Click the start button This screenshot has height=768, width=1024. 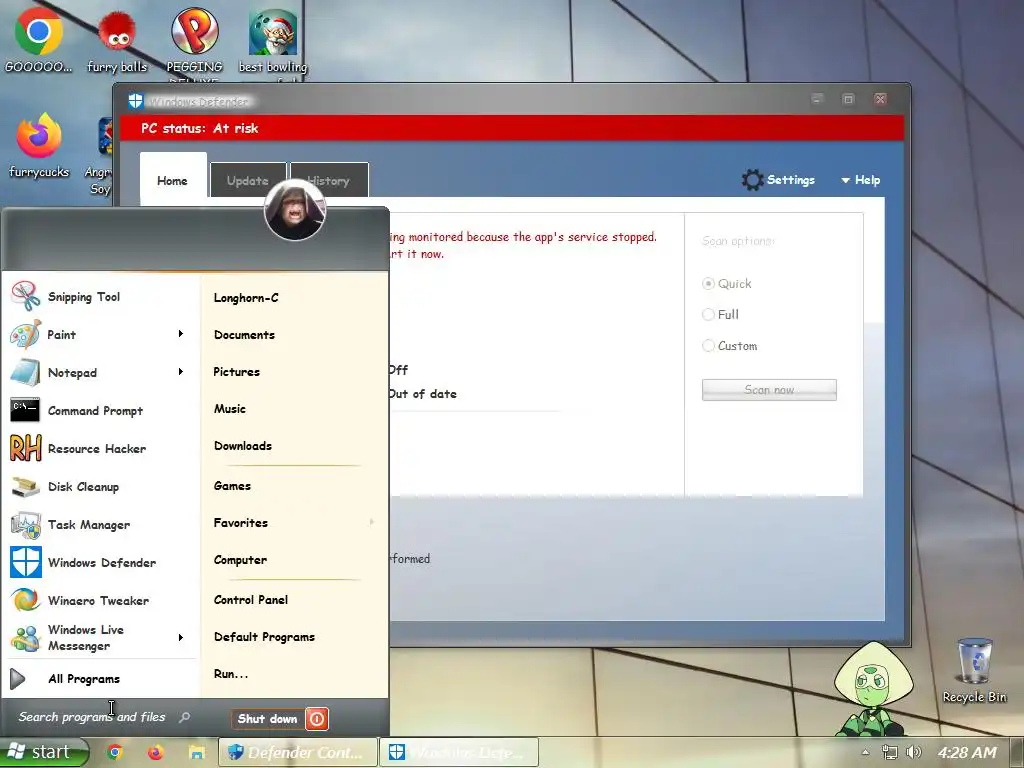(44, 752)
